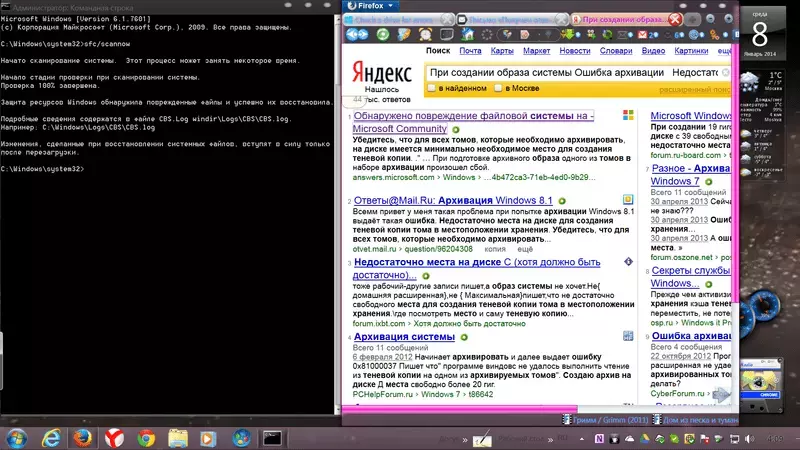This screenshot has width=800, height=450.
Task: Click green circle after Архивация системы title
Action: point(464,337)
